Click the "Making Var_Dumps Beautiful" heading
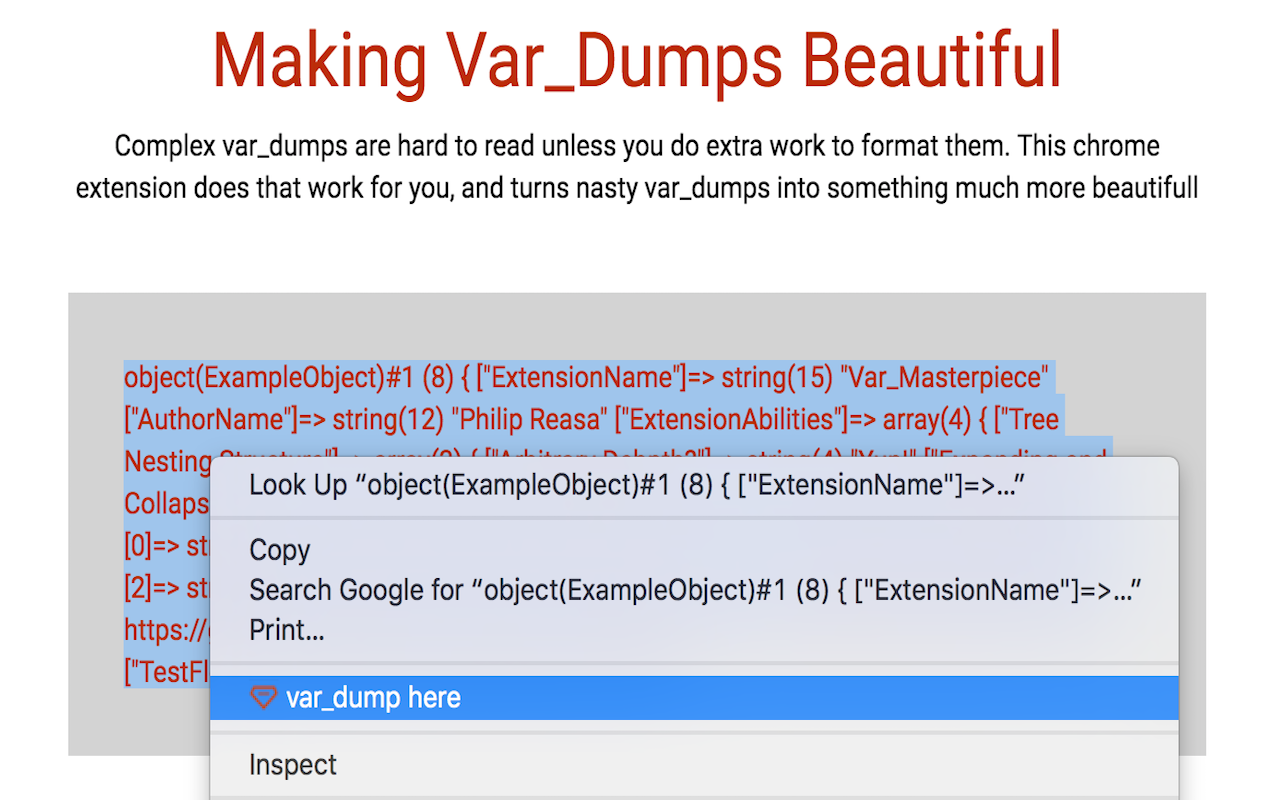Image resolution: width=1280 pixels, height=800 pixels. pos(637,60)
